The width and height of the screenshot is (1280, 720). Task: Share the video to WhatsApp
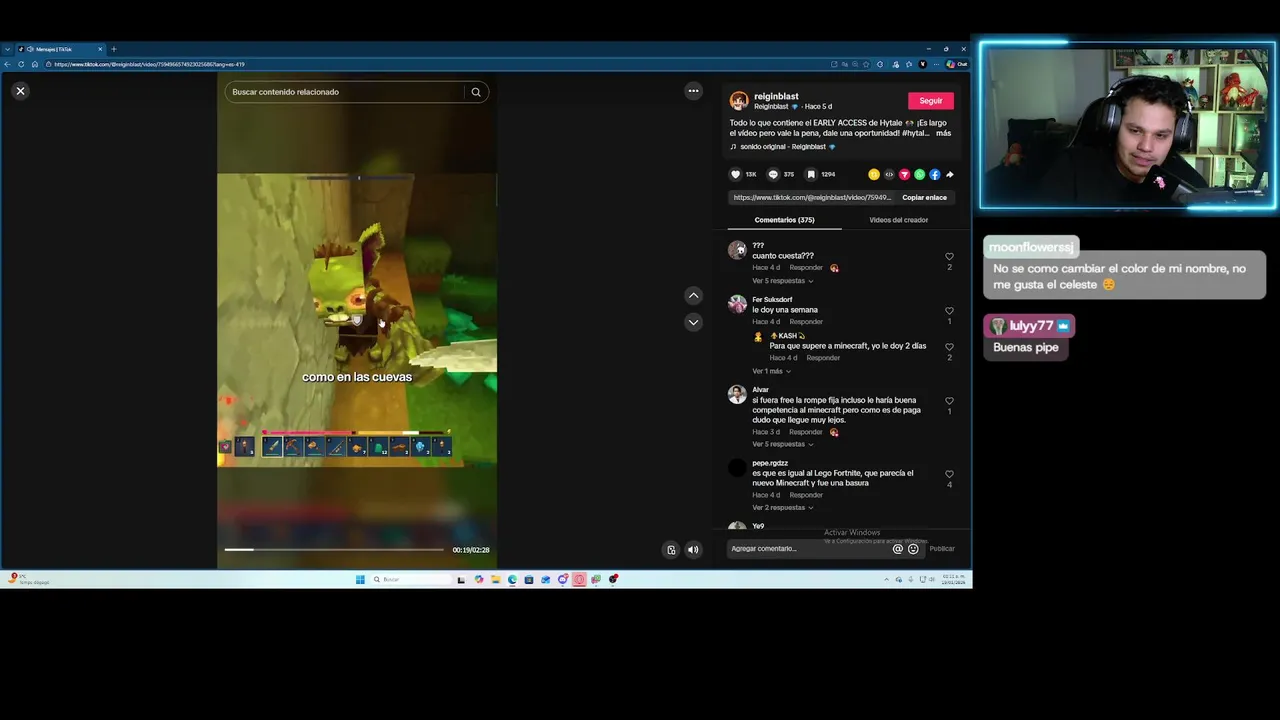919,174
